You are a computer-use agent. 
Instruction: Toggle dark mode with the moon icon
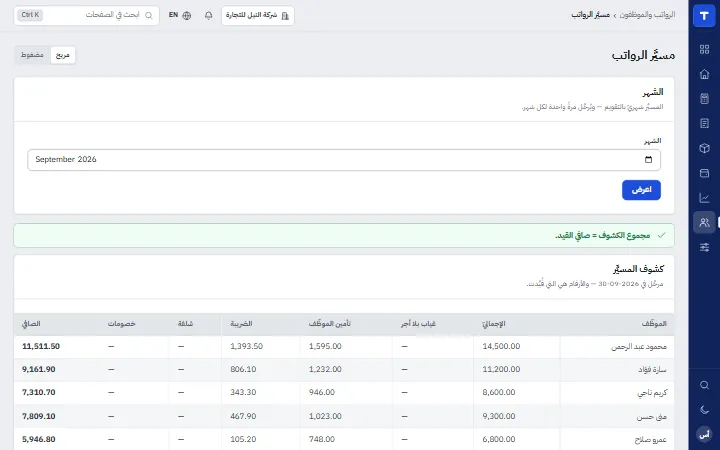[704, 410]
